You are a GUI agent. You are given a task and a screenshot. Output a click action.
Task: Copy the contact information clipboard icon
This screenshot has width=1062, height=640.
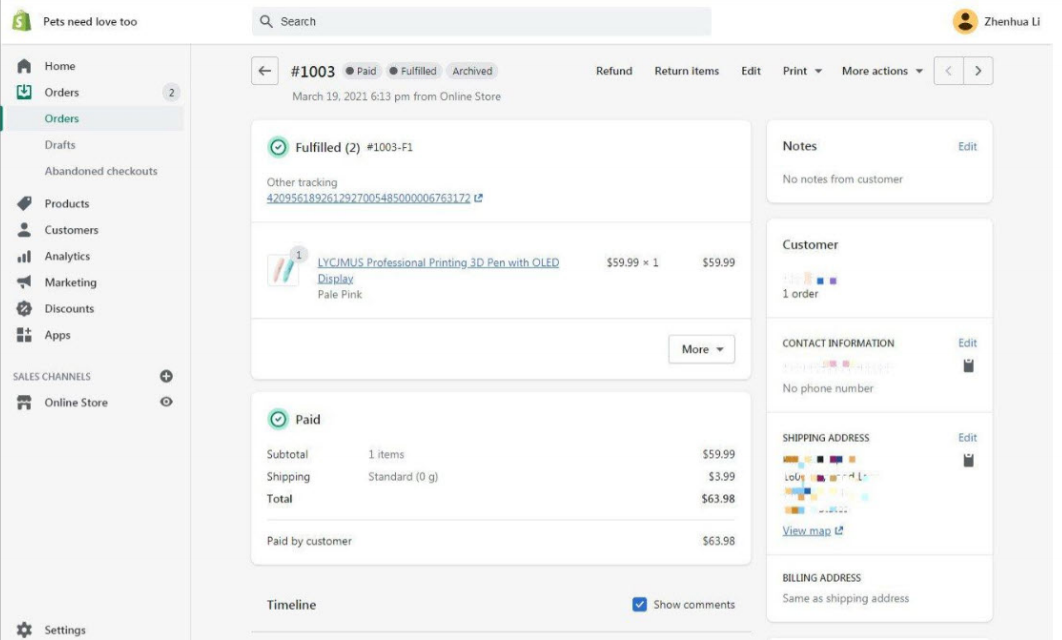point(968,366)
